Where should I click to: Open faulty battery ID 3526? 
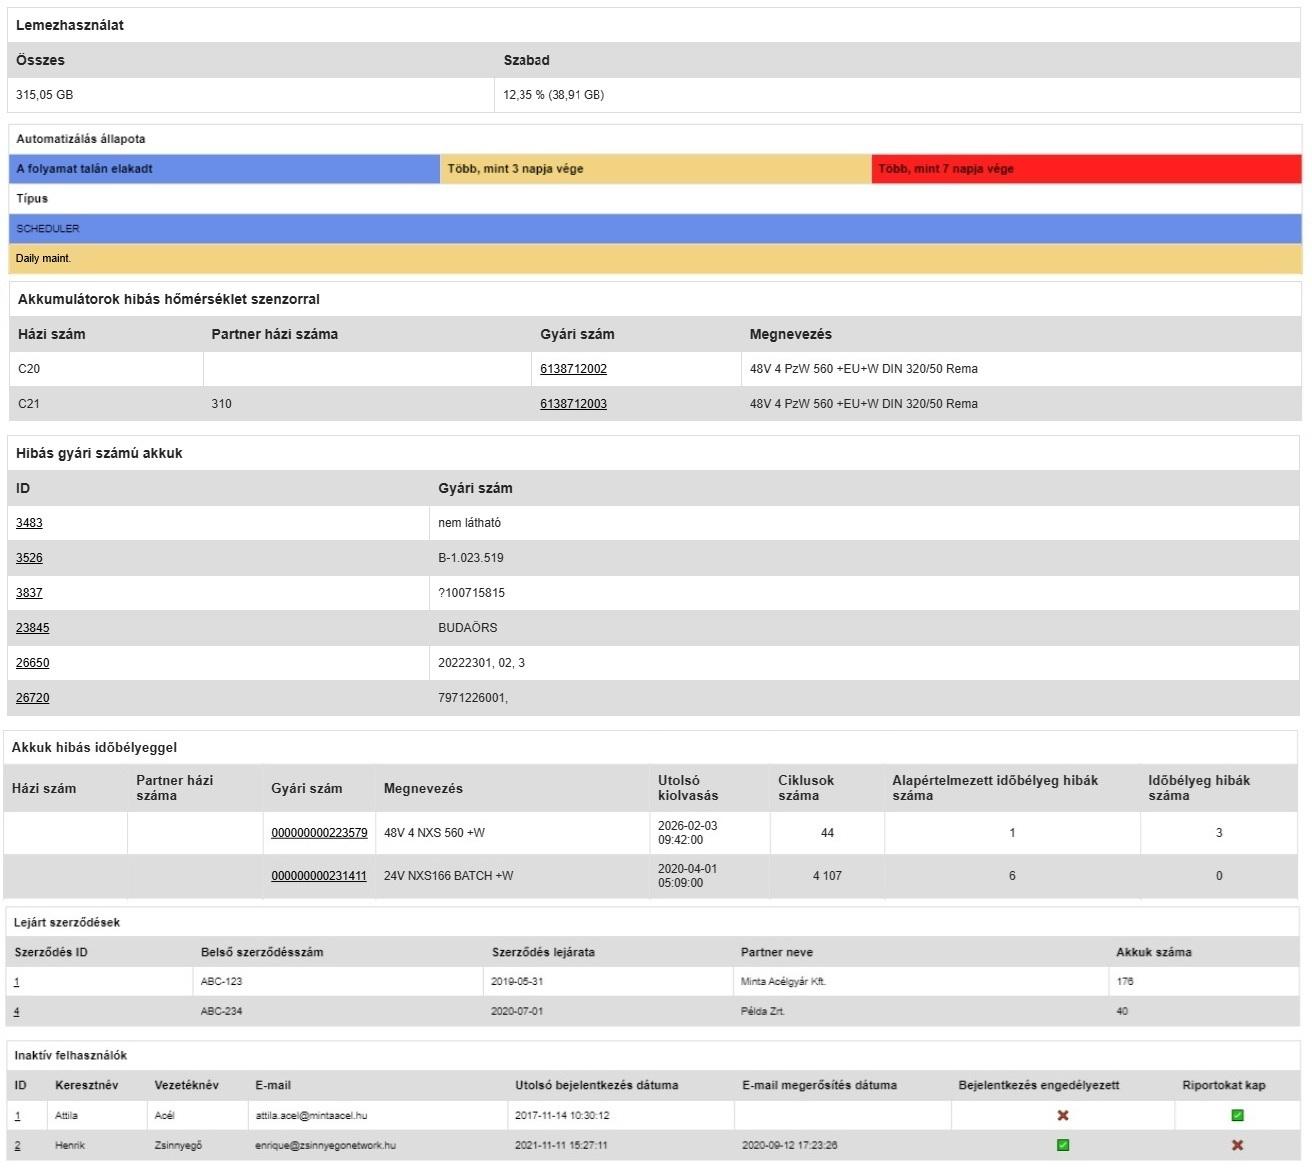click(29, 557)
